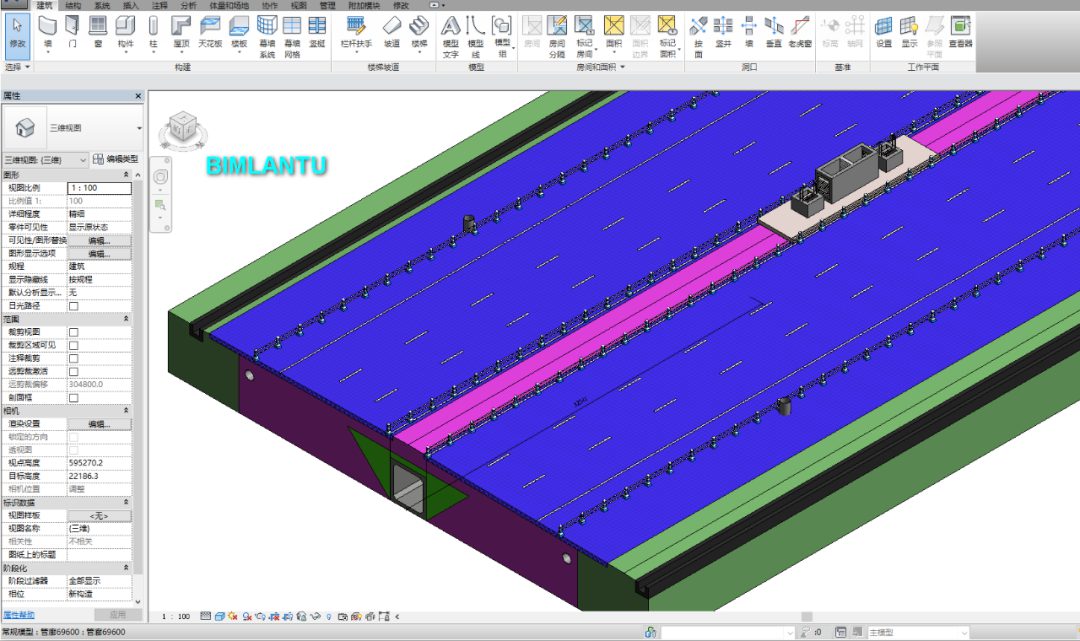Select the 按面 (By Face) opening tool
This screenshot has height=641, width=1080.
pos(698,36)
